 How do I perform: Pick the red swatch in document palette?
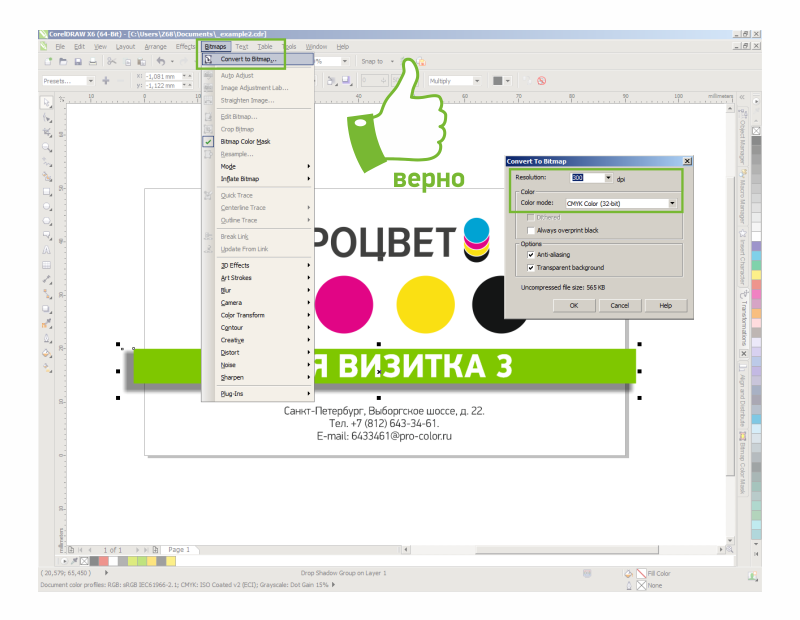(x=104, y=561)
